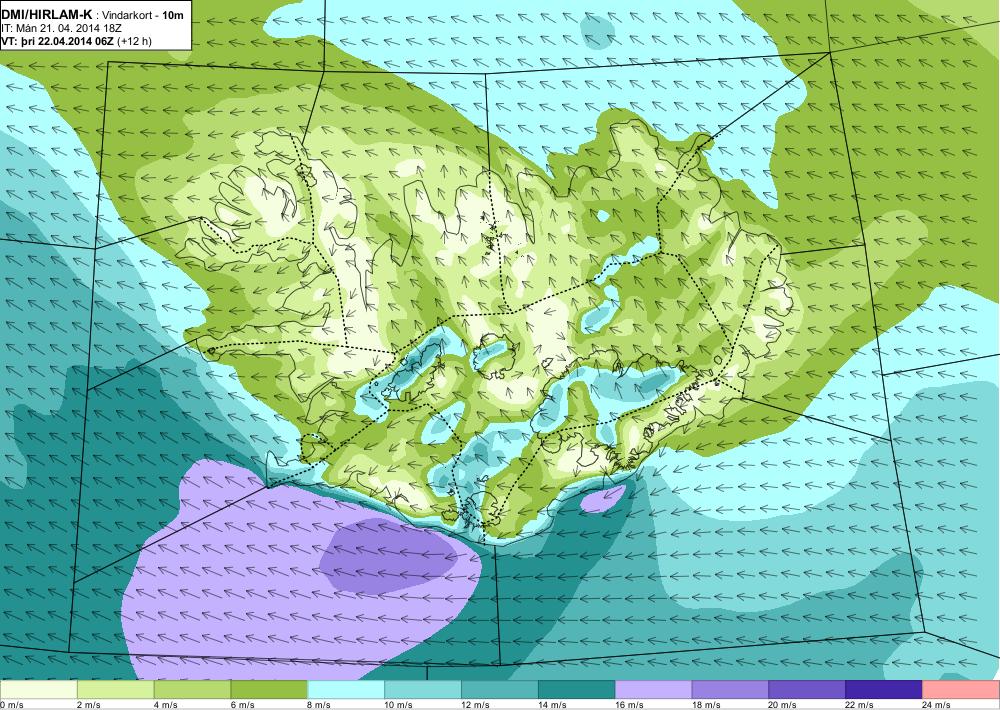Screen dimensions: 1000x710
Task: Click the legend swatch between 4 and 6 m/s
Action: (x=193, y=690)
